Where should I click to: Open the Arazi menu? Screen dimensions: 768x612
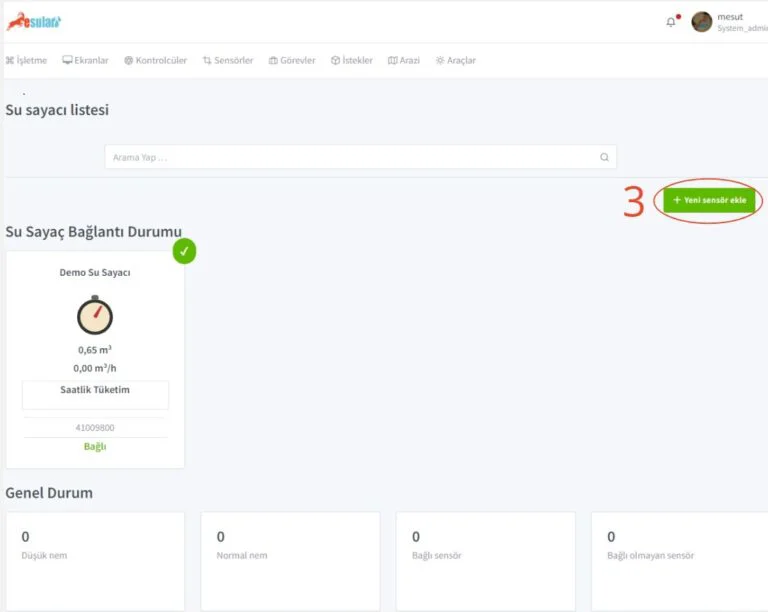(404, 60)
